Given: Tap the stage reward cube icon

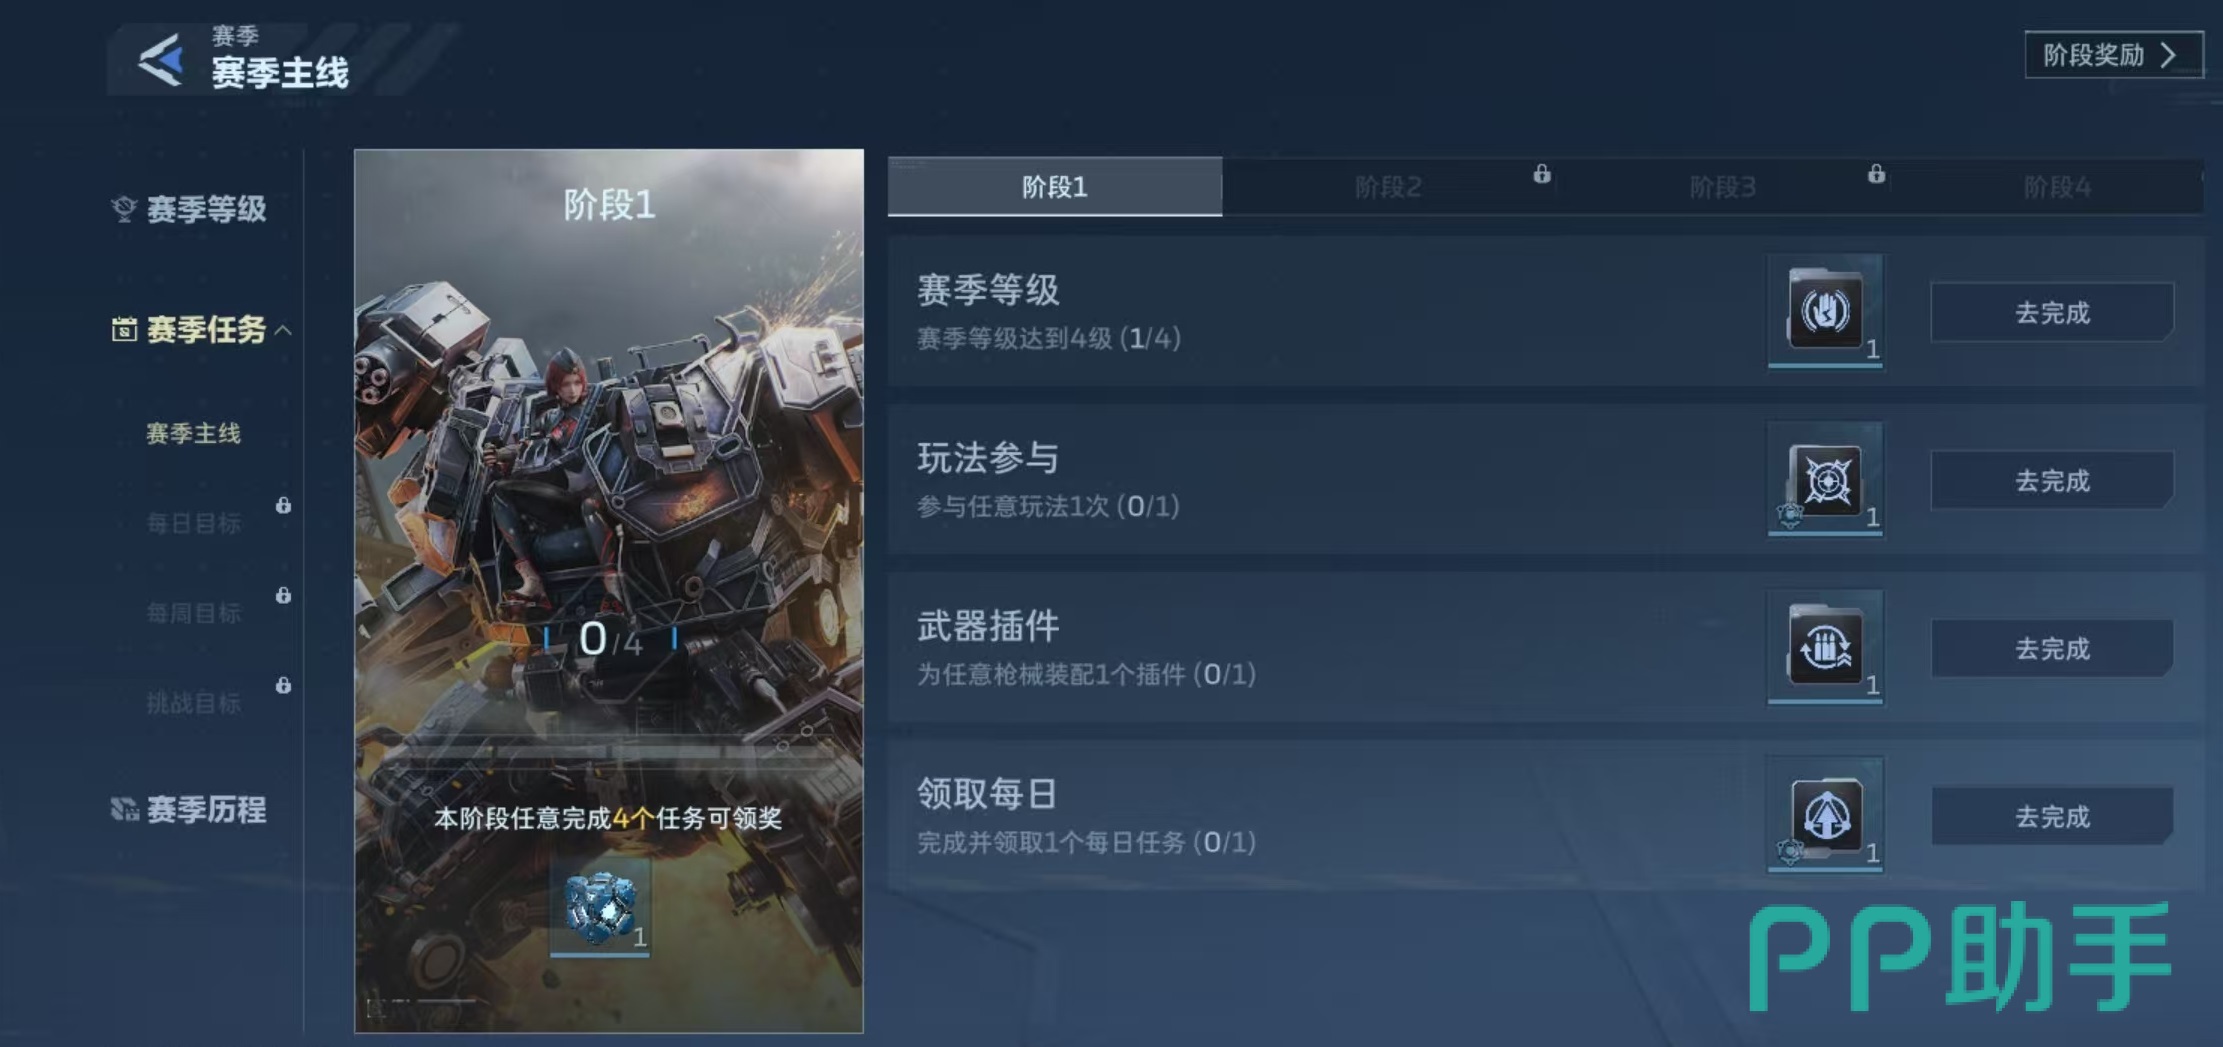Looking at the screenshot, I should pos(600,906).
